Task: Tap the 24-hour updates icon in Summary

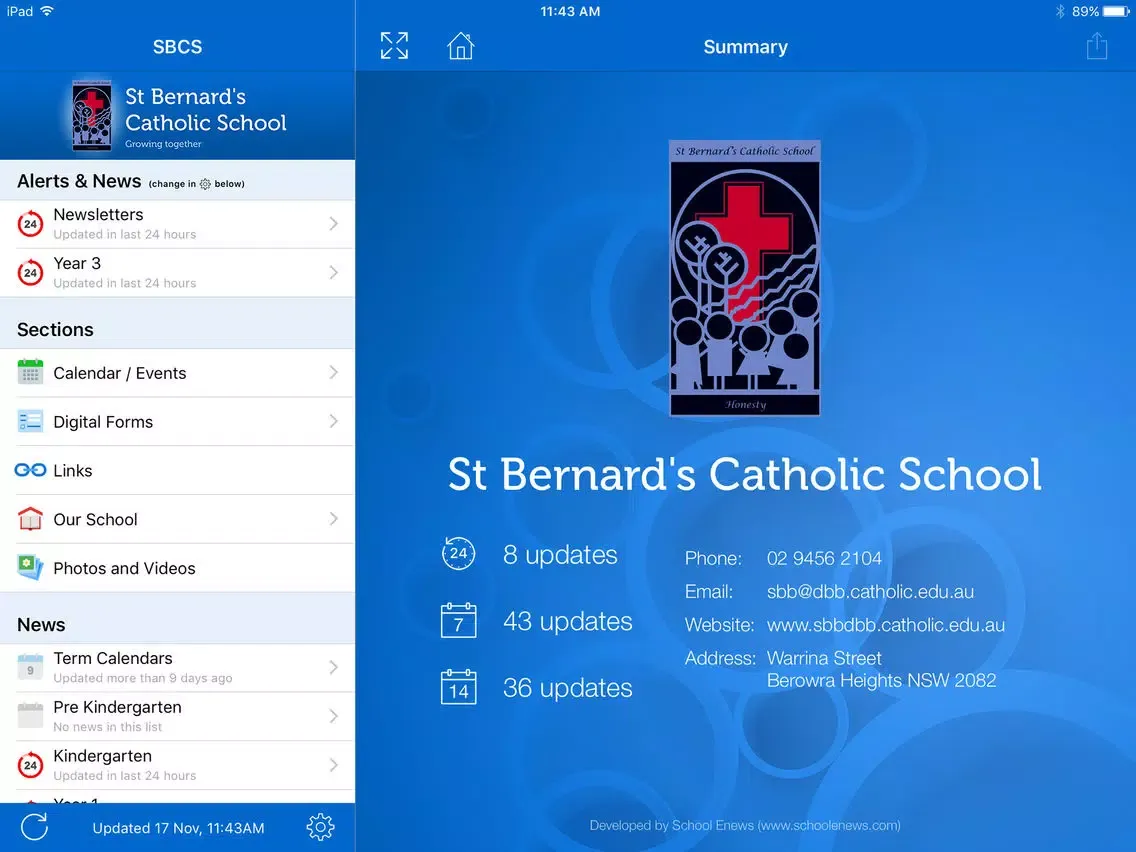Action: tap(458, 554)
